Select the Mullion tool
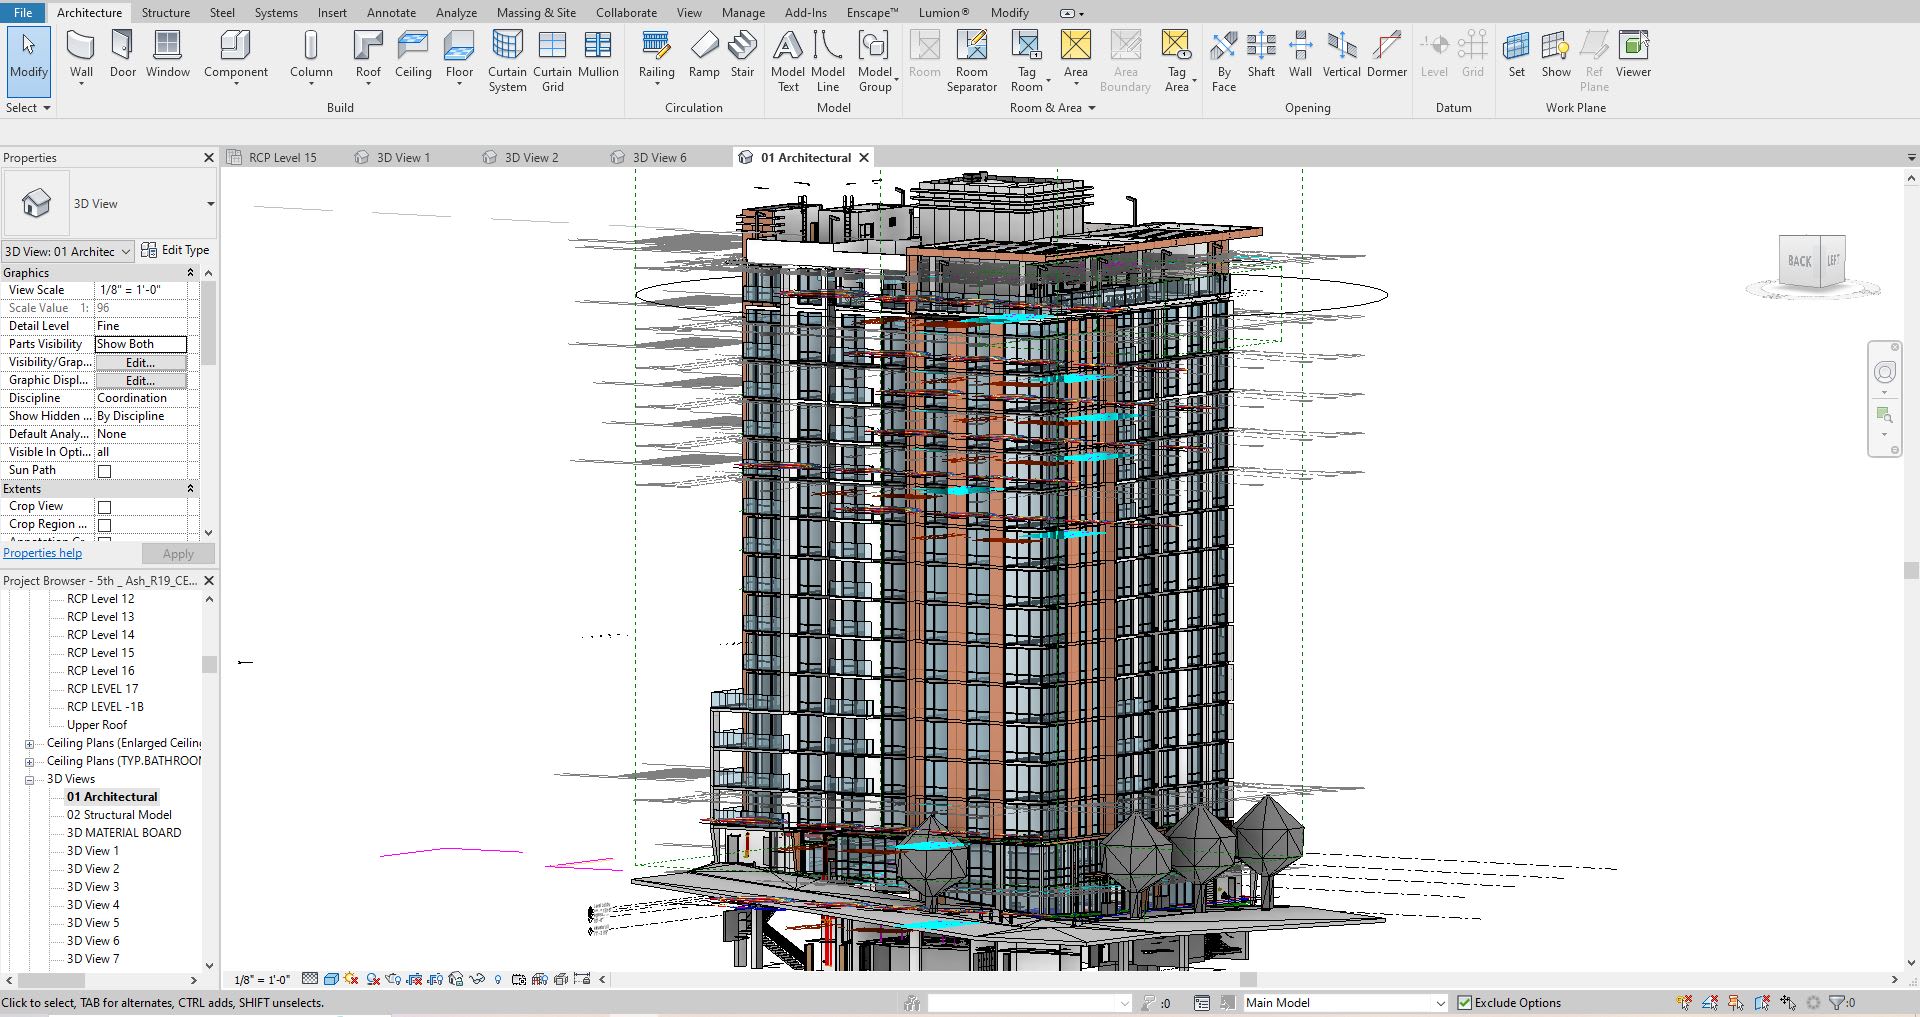1920x1017 pixels. click(x=598, y=55)
